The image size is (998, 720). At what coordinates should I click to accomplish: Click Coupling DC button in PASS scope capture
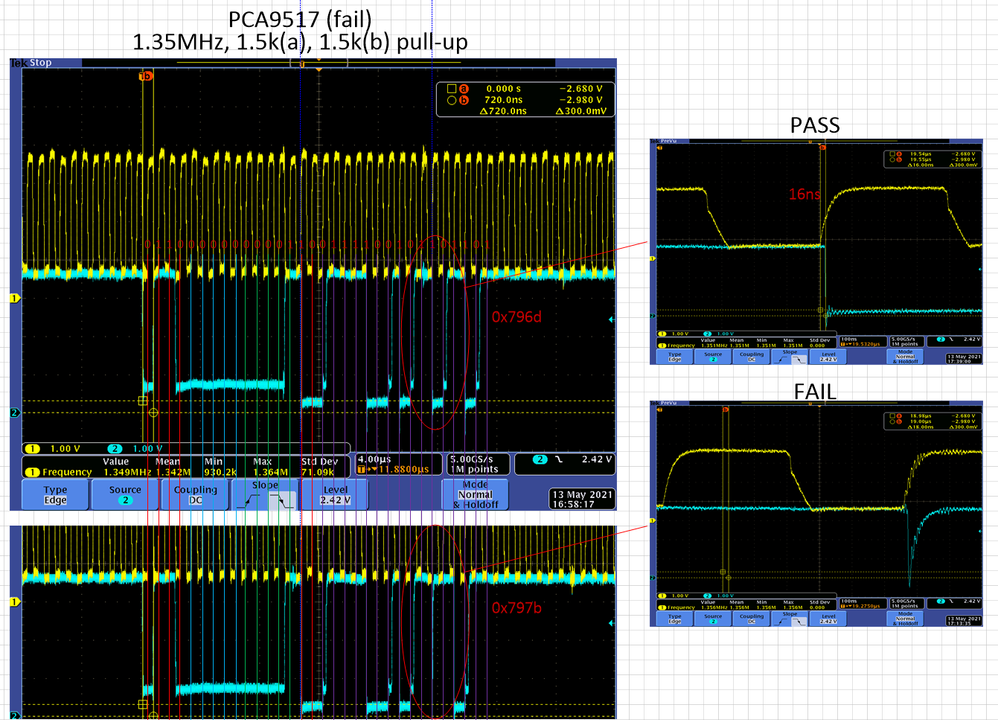tap(751, 356)
